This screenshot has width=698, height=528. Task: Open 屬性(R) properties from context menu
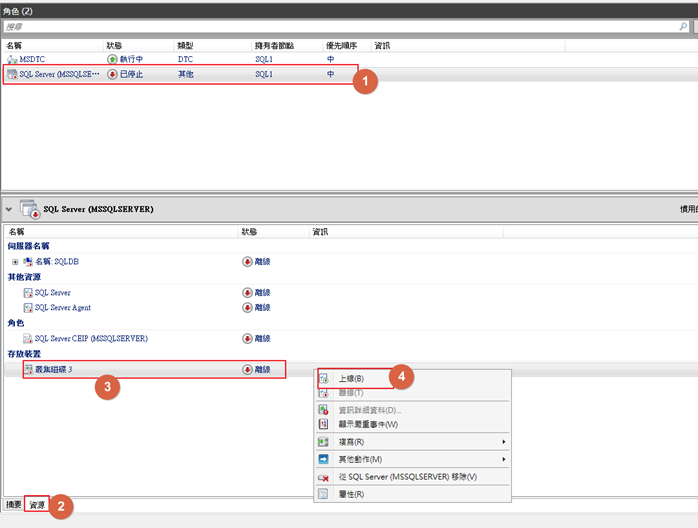coord(351,494)
